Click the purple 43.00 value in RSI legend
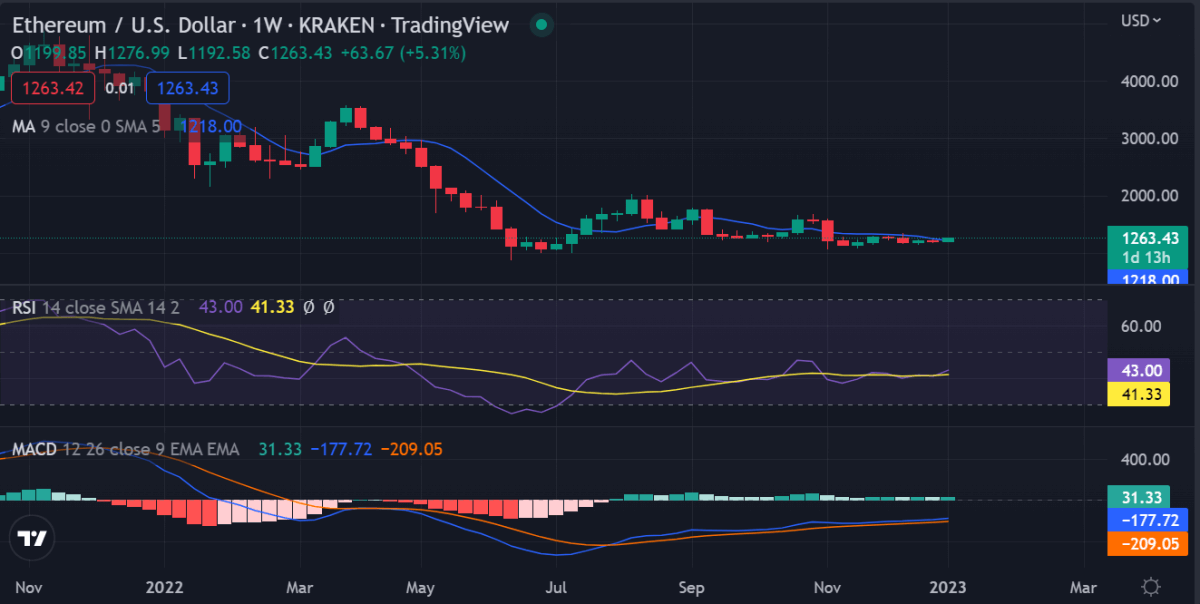This screenshot has height=604, width=1200. click(x=220, y=307)
